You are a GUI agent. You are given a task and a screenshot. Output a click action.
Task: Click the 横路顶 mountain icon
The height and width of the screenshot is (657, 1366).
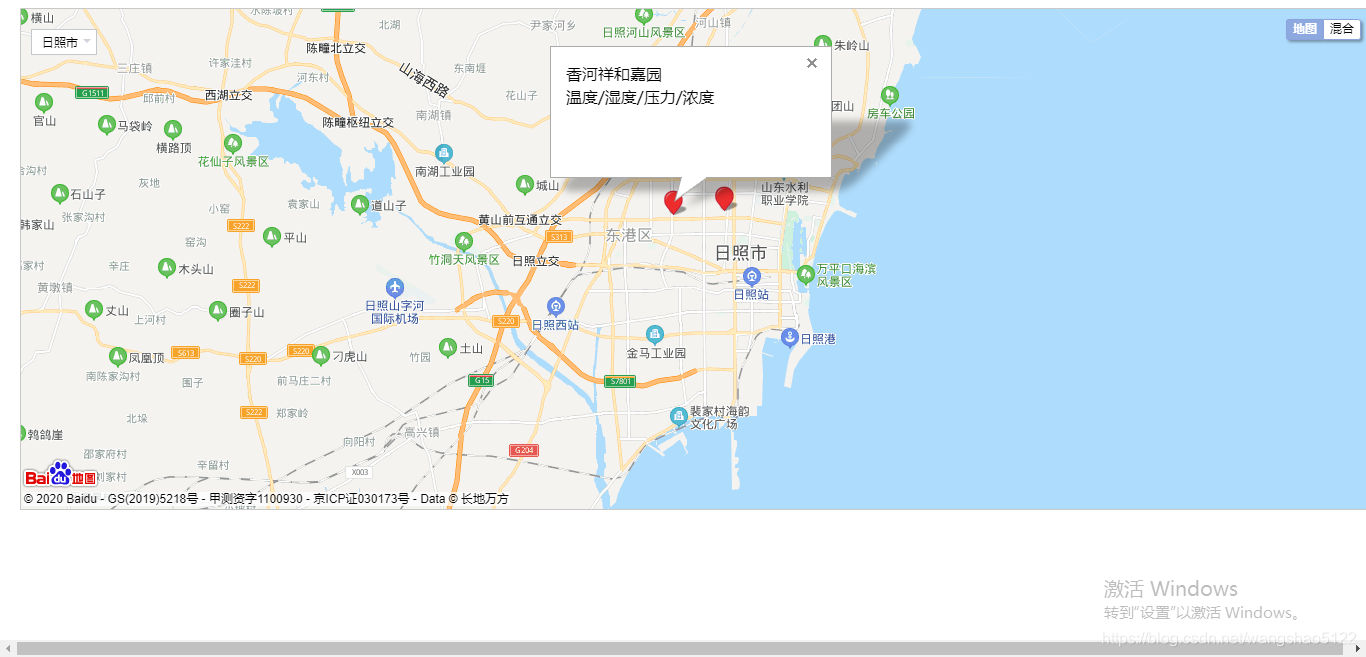173,129
